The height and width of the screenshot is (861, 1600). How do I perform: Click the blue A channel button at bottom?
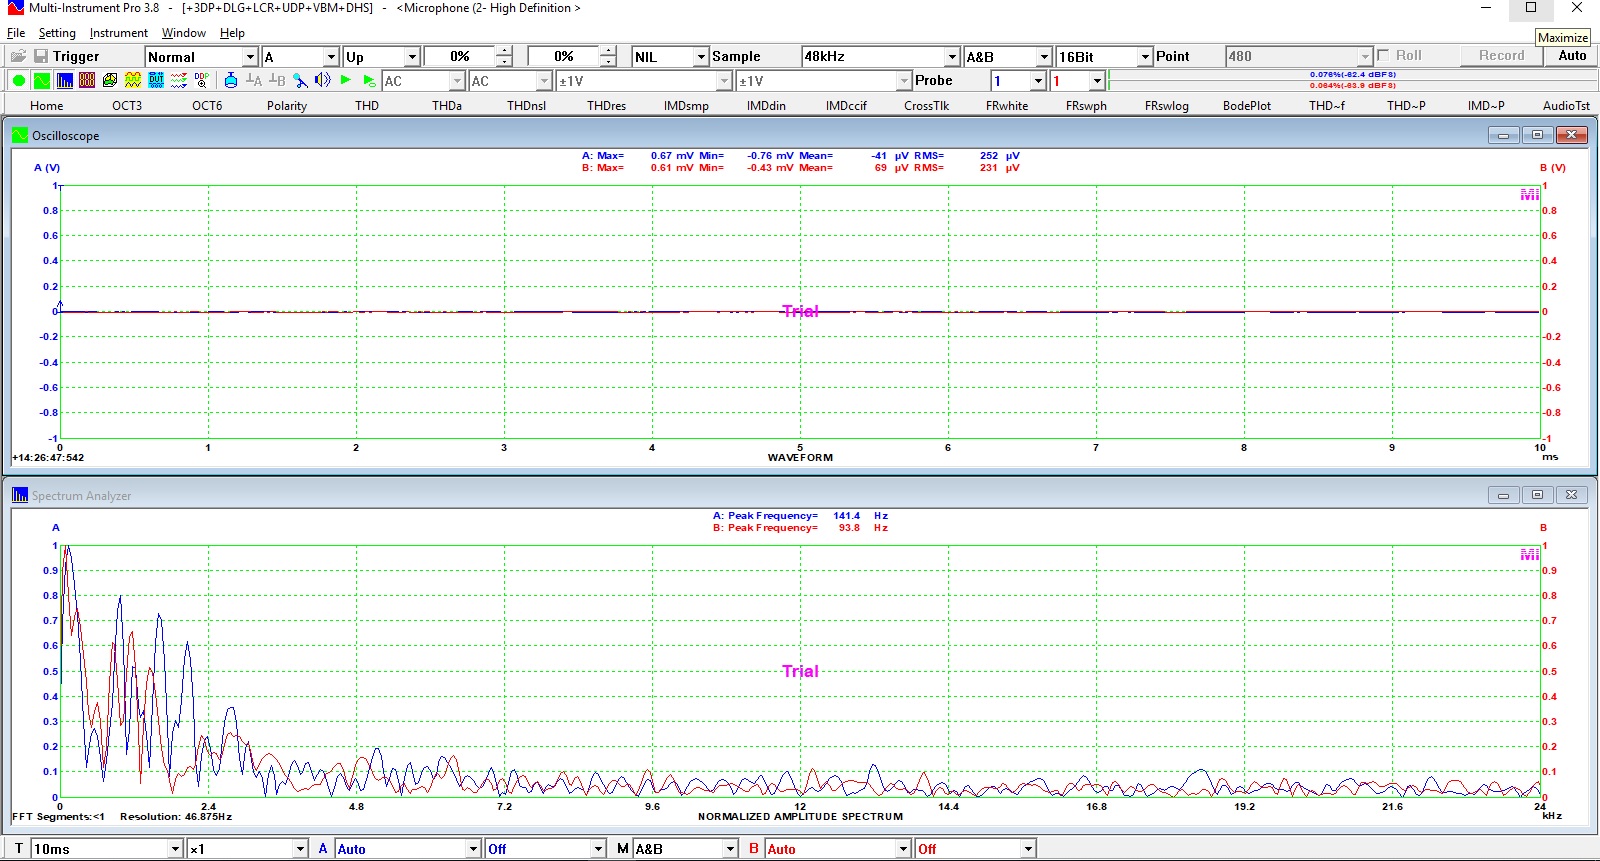tap(323, 849)
